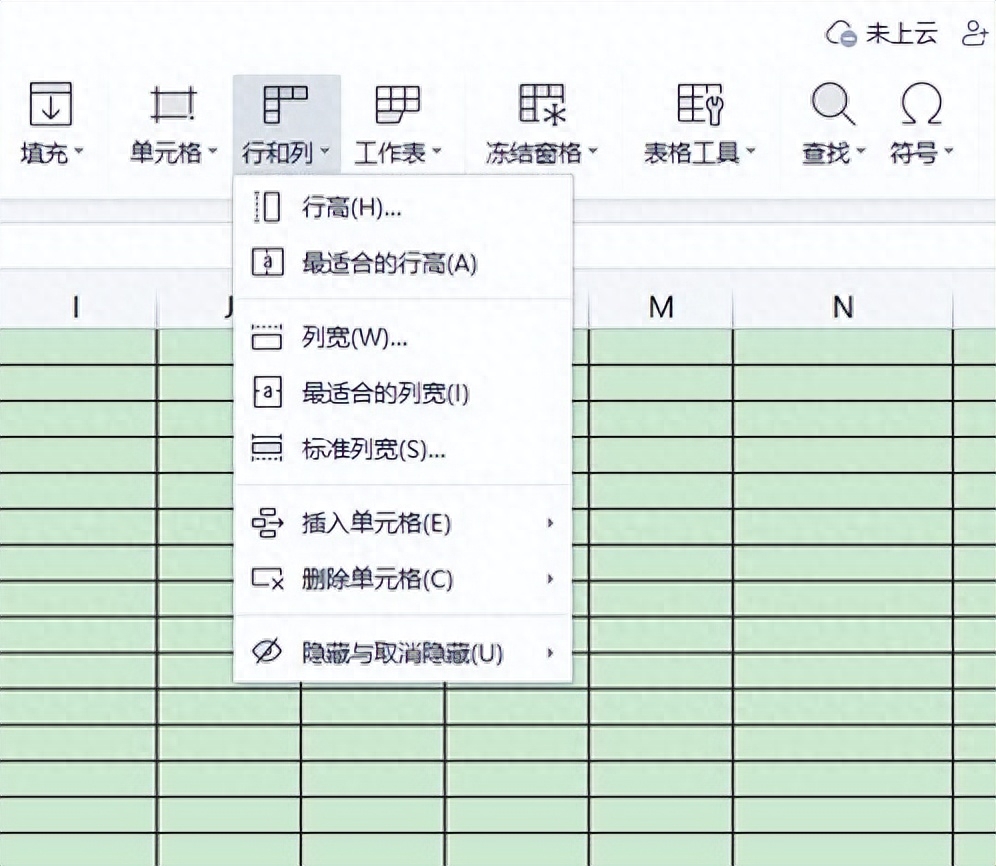Open the 冻结窗格 dropdown arrow

click(593, 151)
